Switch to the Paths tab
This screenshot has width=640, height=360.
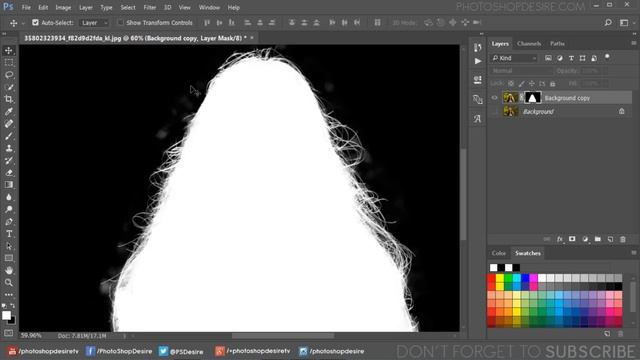point(557,43)
